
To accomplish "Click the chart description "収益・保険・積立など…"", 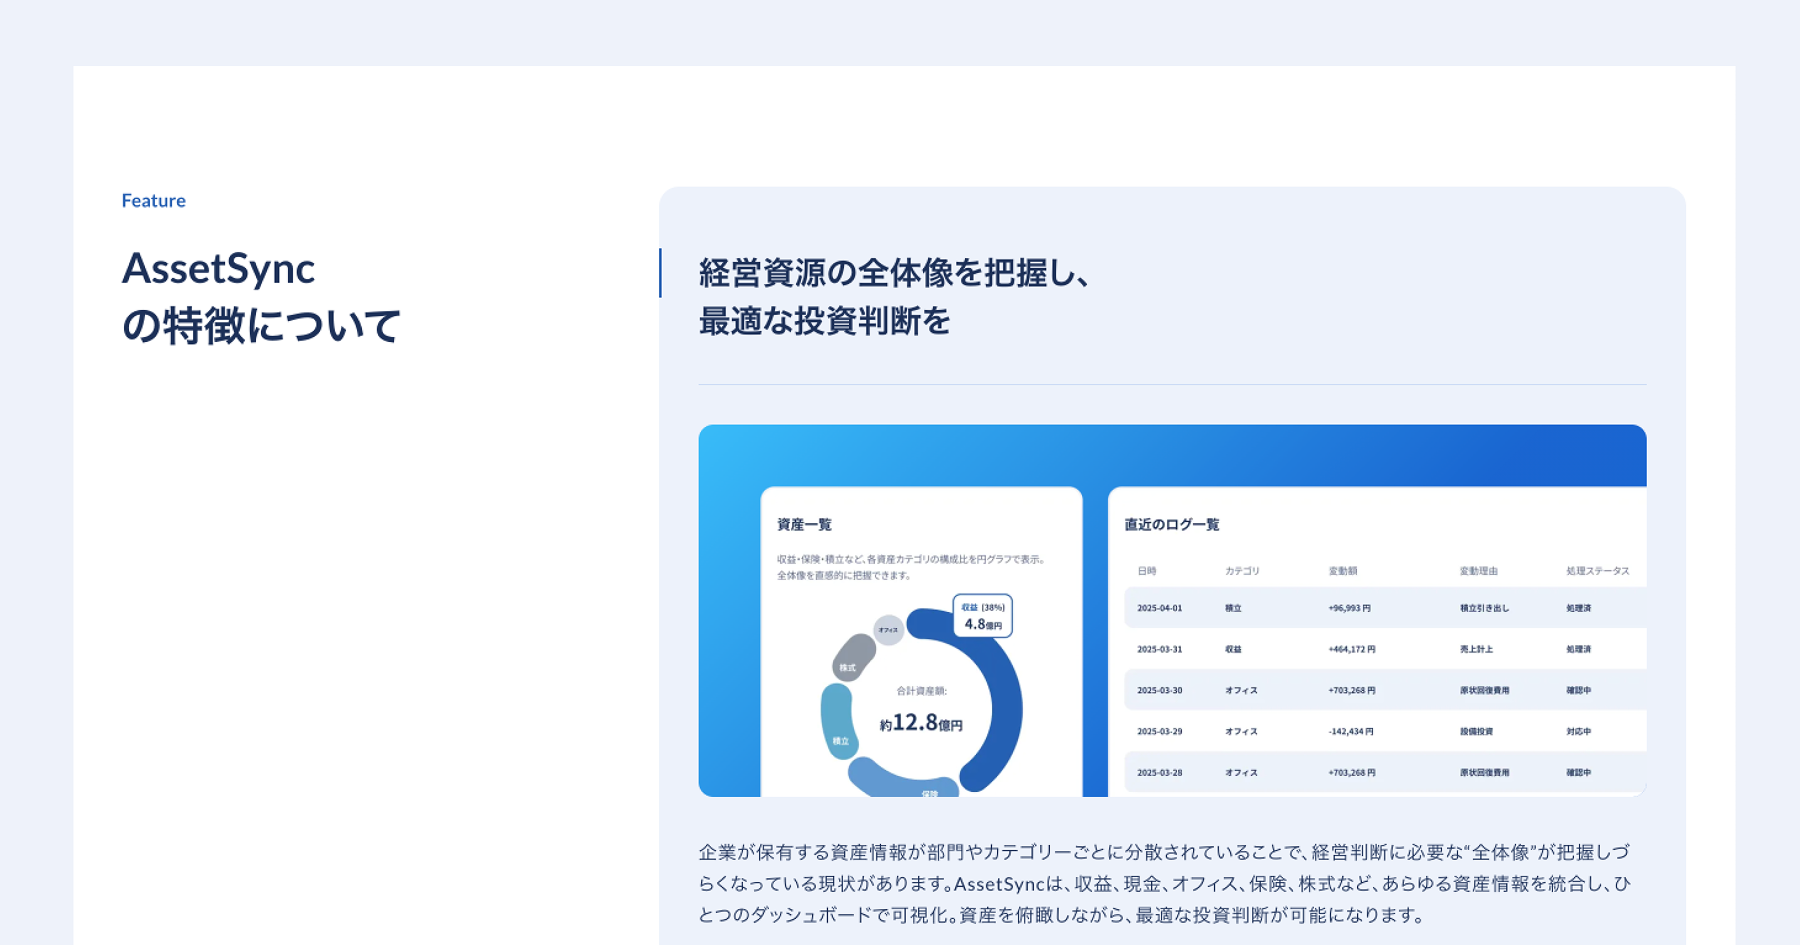I will (x=911, y=567).
